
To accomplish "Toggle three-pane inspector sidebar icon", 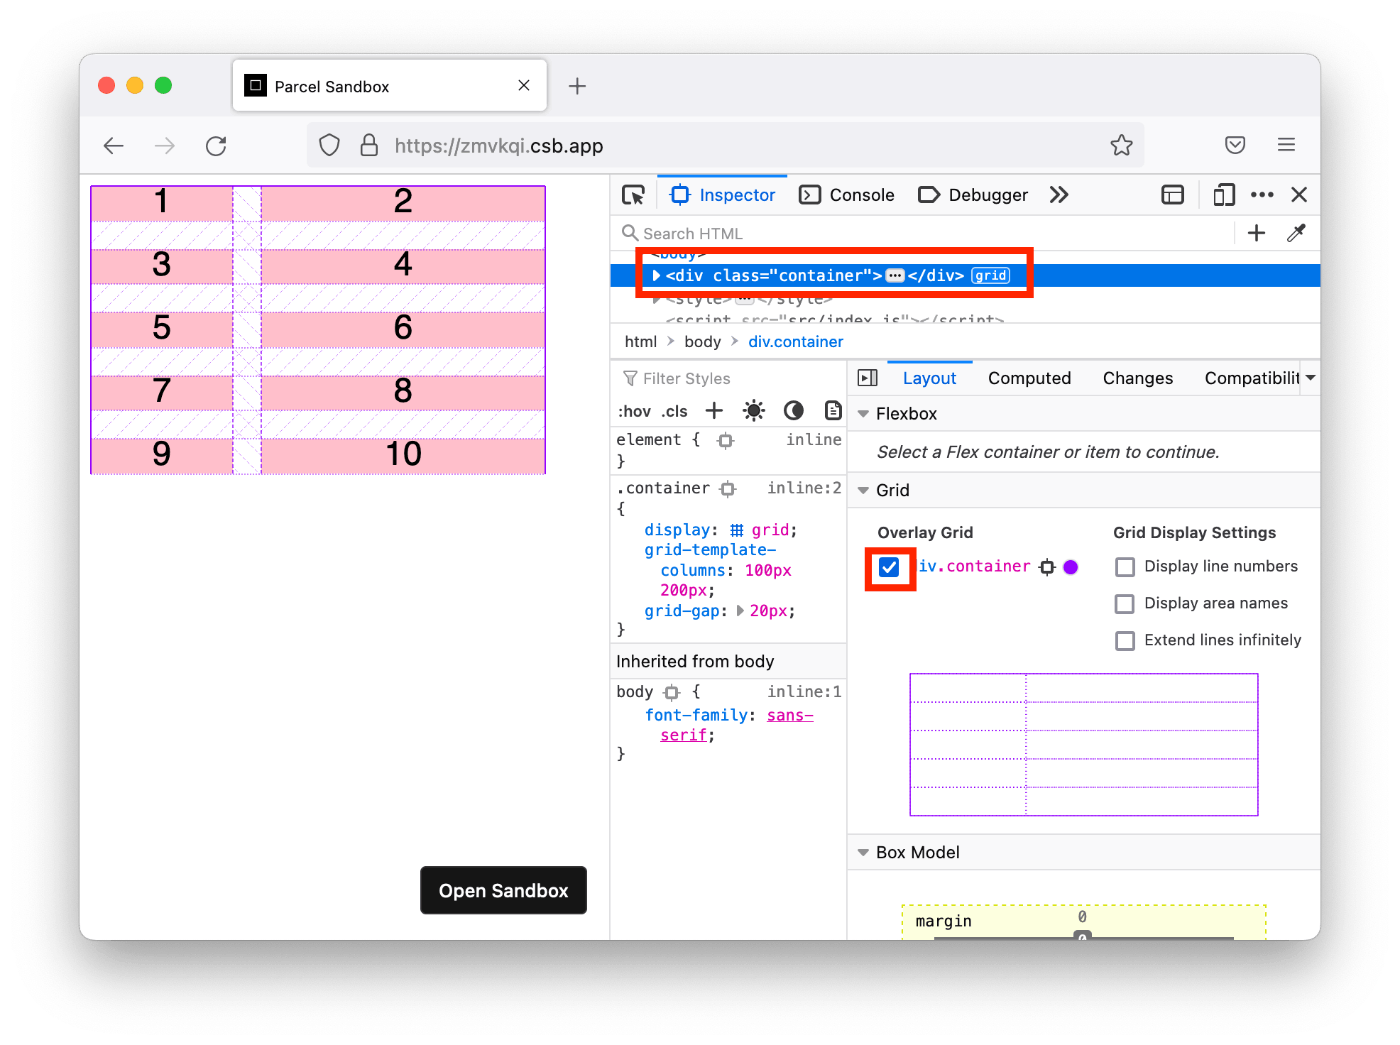I will 868,378.
